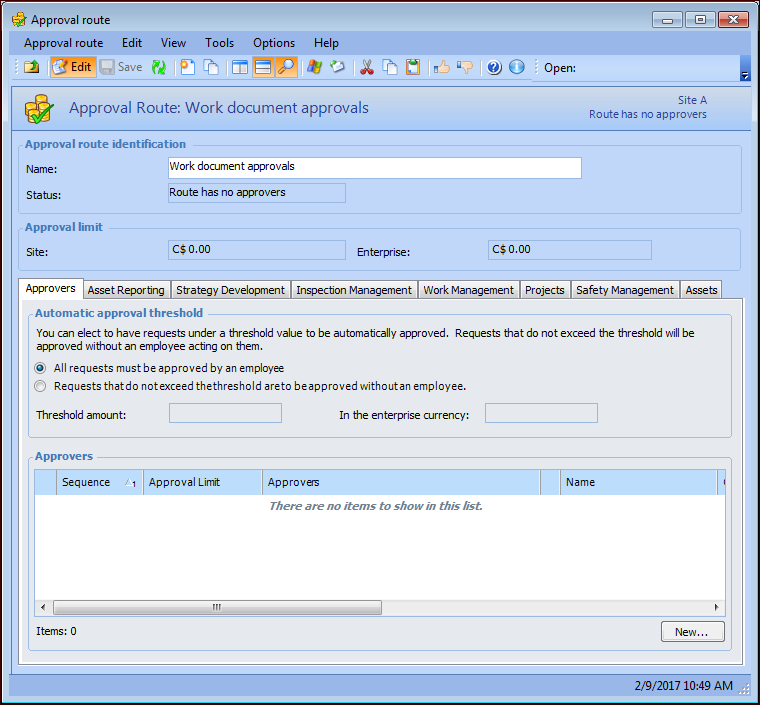Screen dimensions: 760x705
Task: Click the green refresh icon
Action: pyautogui.click(x=158, y=67)
